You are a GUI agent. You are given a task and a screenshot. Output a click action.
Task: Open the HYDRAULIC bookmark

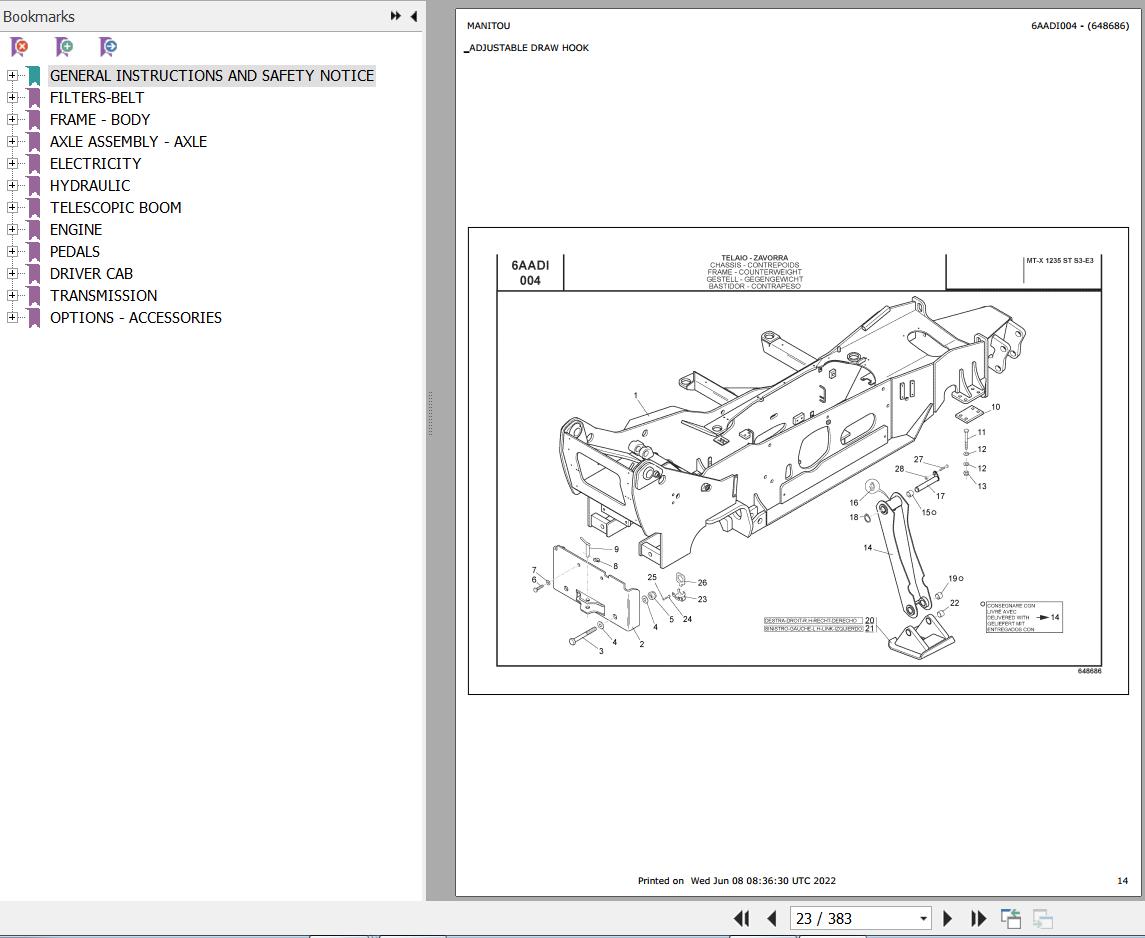90,185
